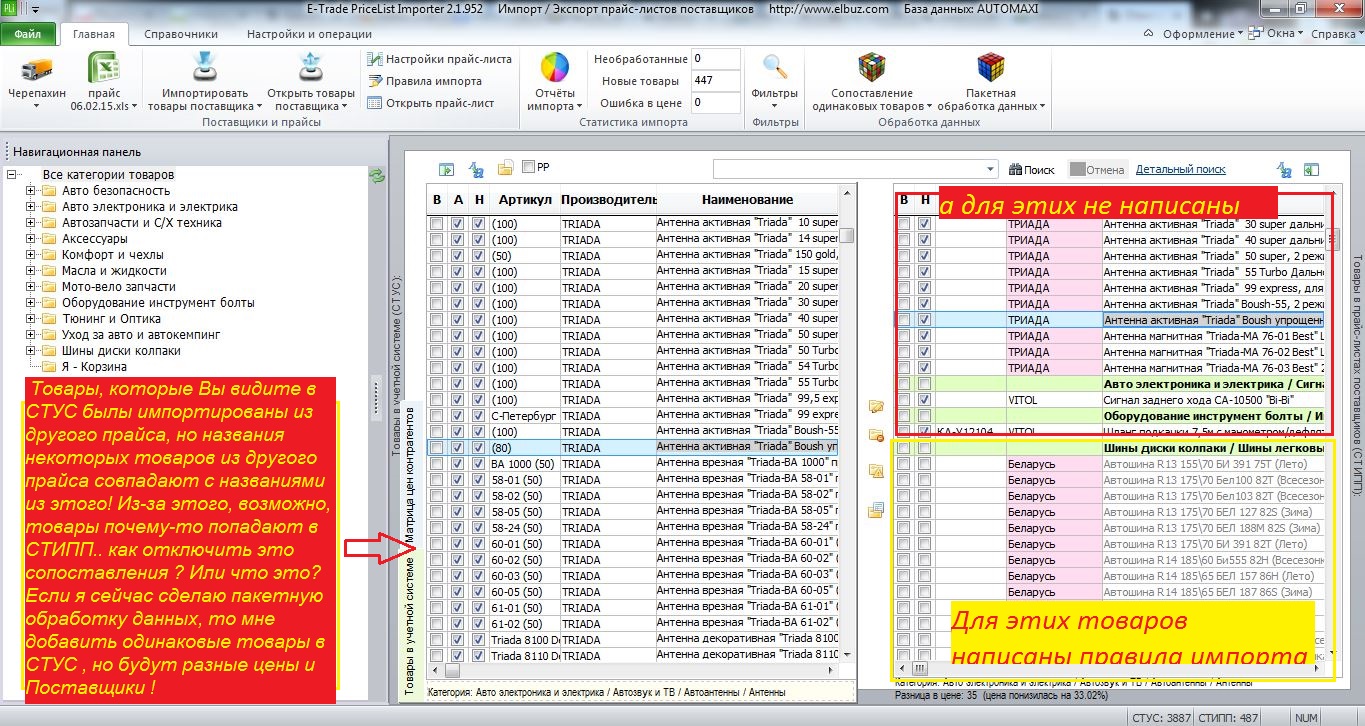The height and width of the screenshot is (726, 1365).
Task: Click the folder copy icon above left grid
Action: [x=506, y=168]
